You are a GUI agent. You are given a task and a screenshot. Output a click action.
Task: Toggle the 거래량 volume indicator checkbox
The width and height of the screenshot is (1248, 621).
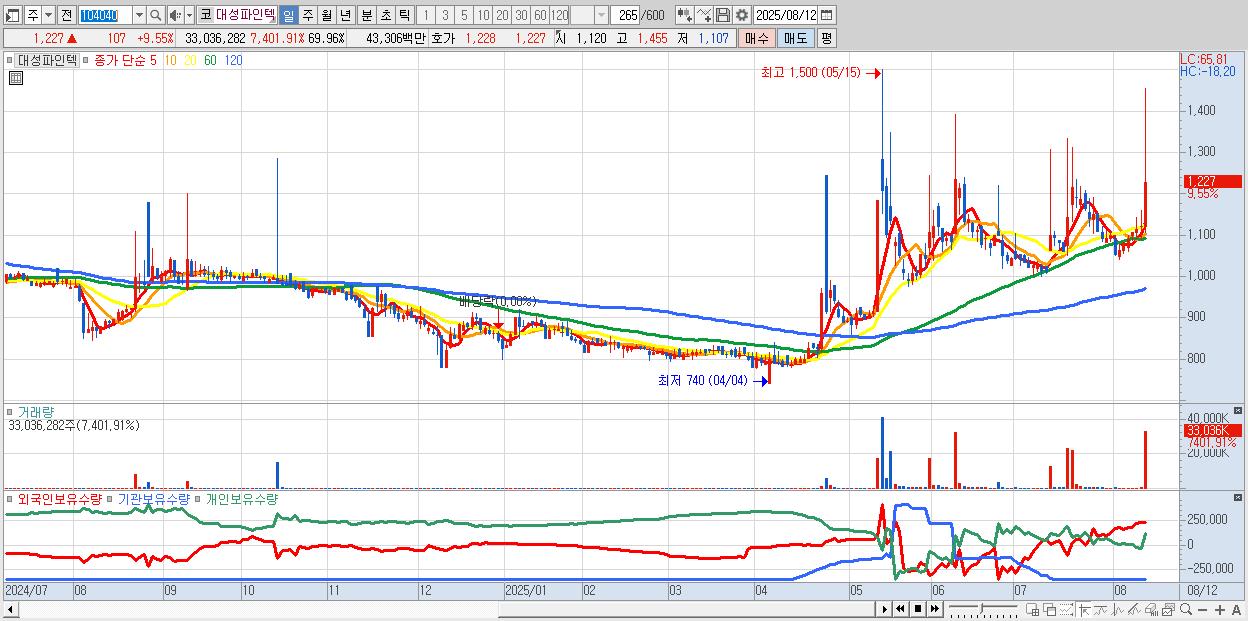pyautogui.click(x=11, y=411)
